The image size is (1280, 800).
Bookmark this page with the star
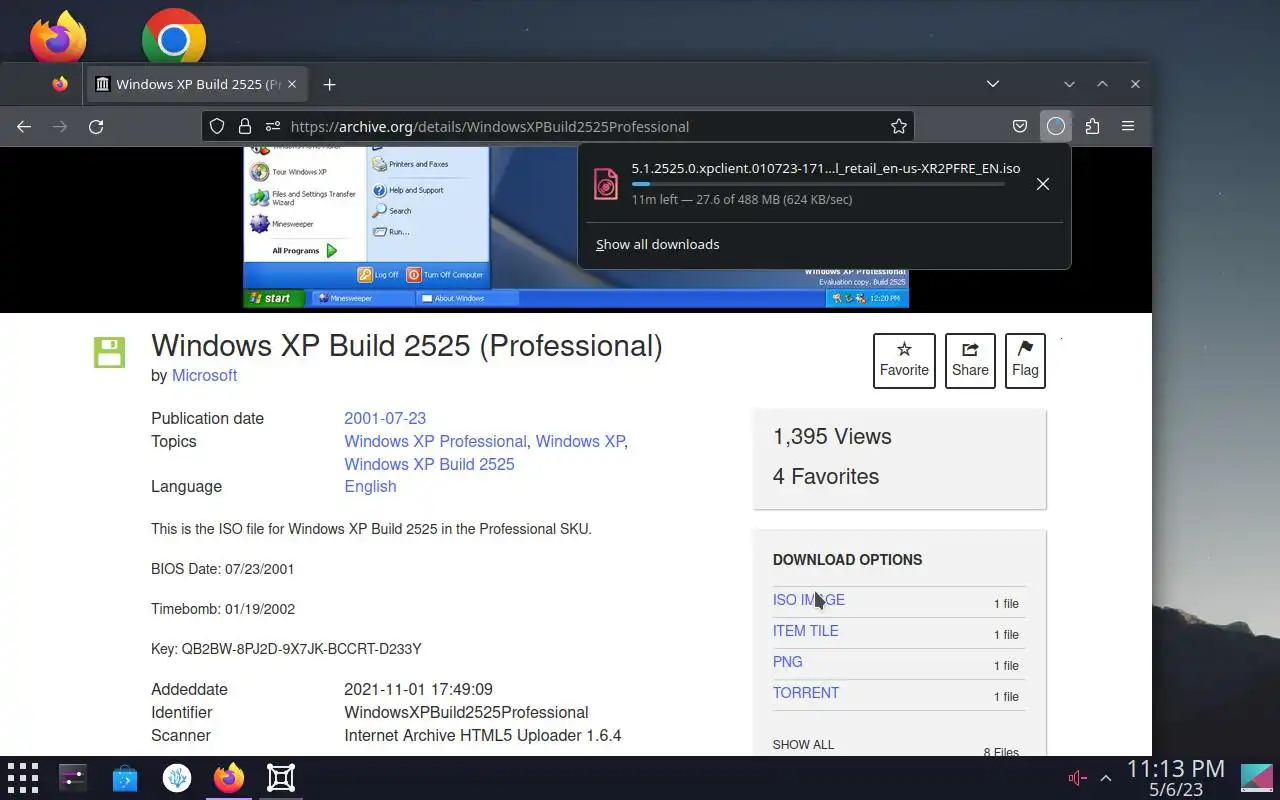[899, 126]
